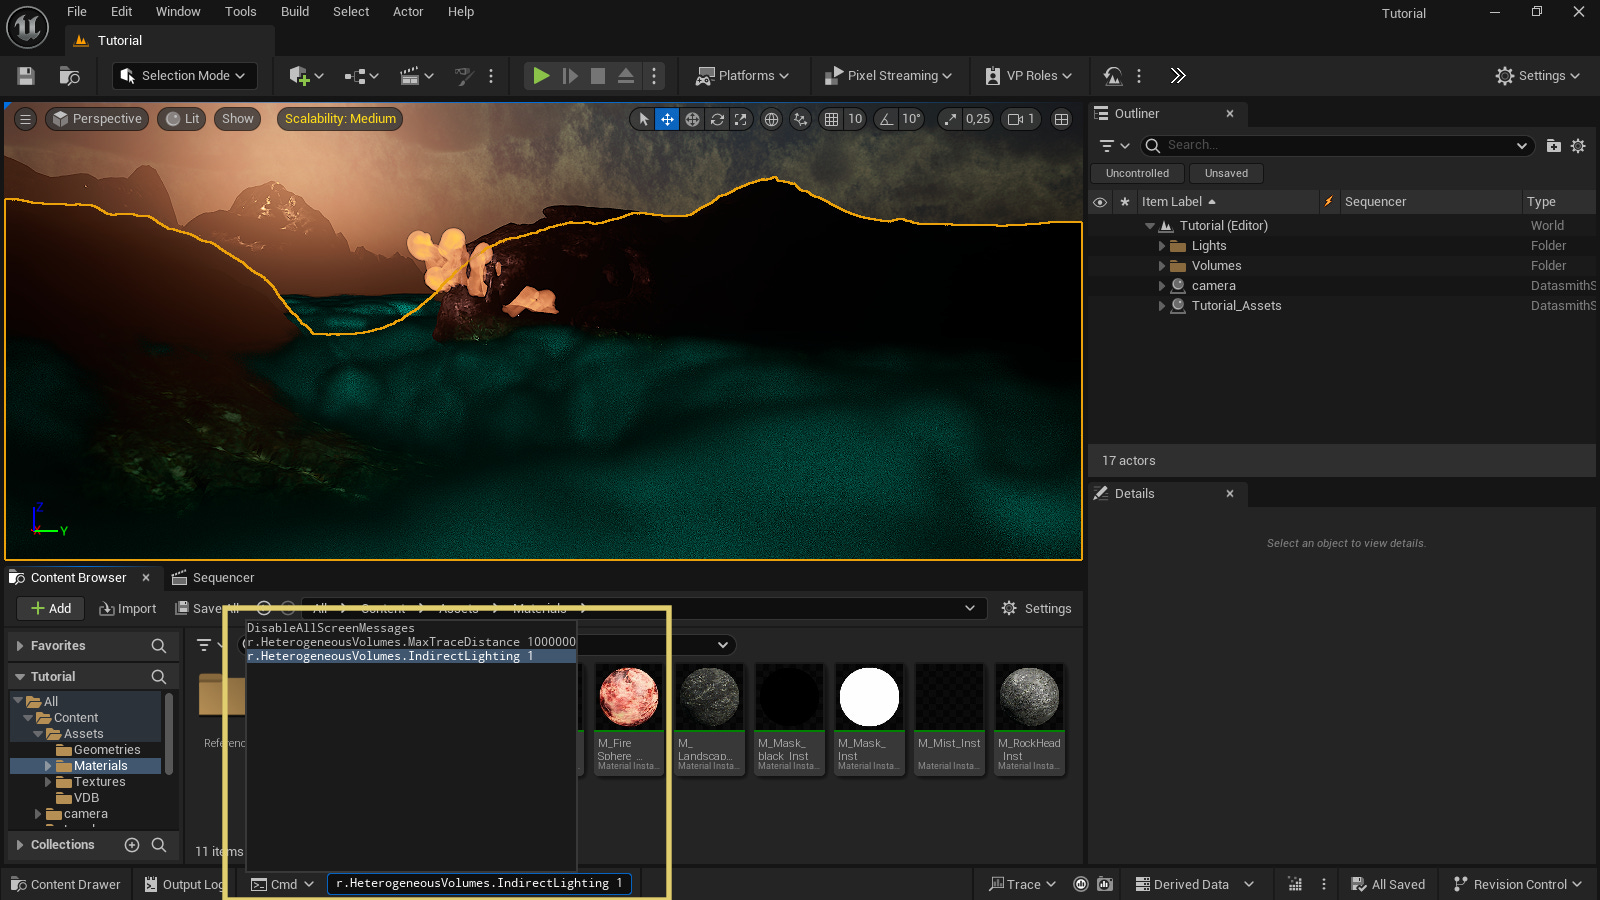The height and width of the screenshot is (900, 1600).
Task: Open the Build menu
Action: tap(294, 12)
